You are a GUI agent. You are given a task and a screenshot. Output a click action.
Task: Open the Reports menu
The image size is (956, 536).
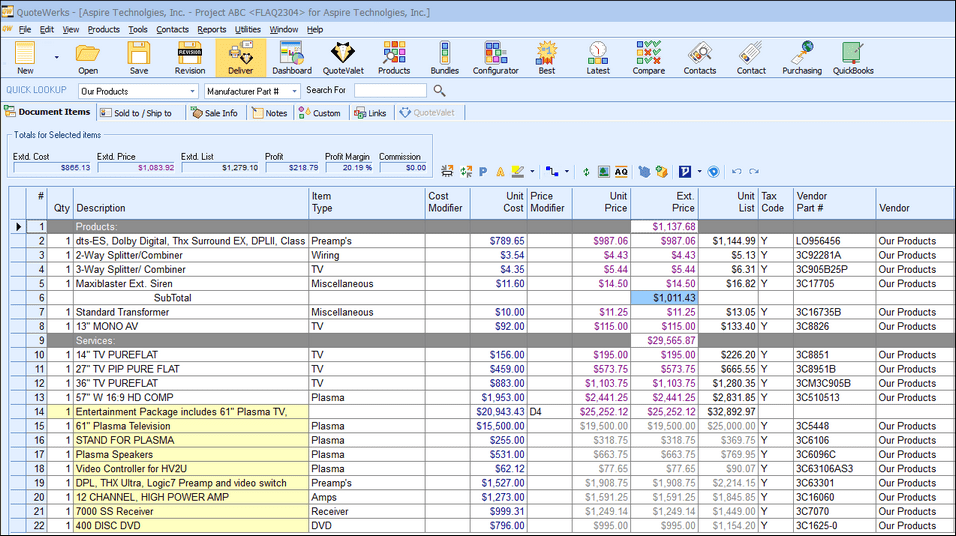(211, 29)
